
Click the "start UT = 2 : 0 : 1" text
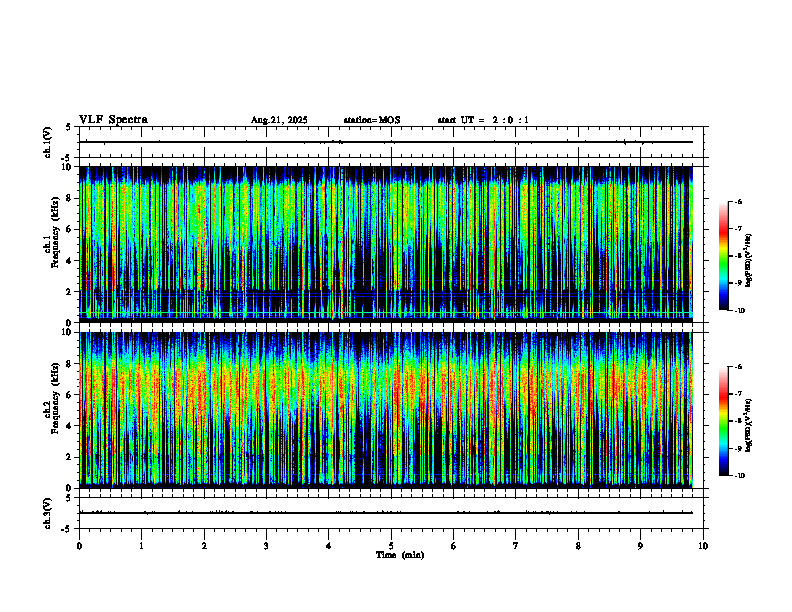click(x=483, y=120)
